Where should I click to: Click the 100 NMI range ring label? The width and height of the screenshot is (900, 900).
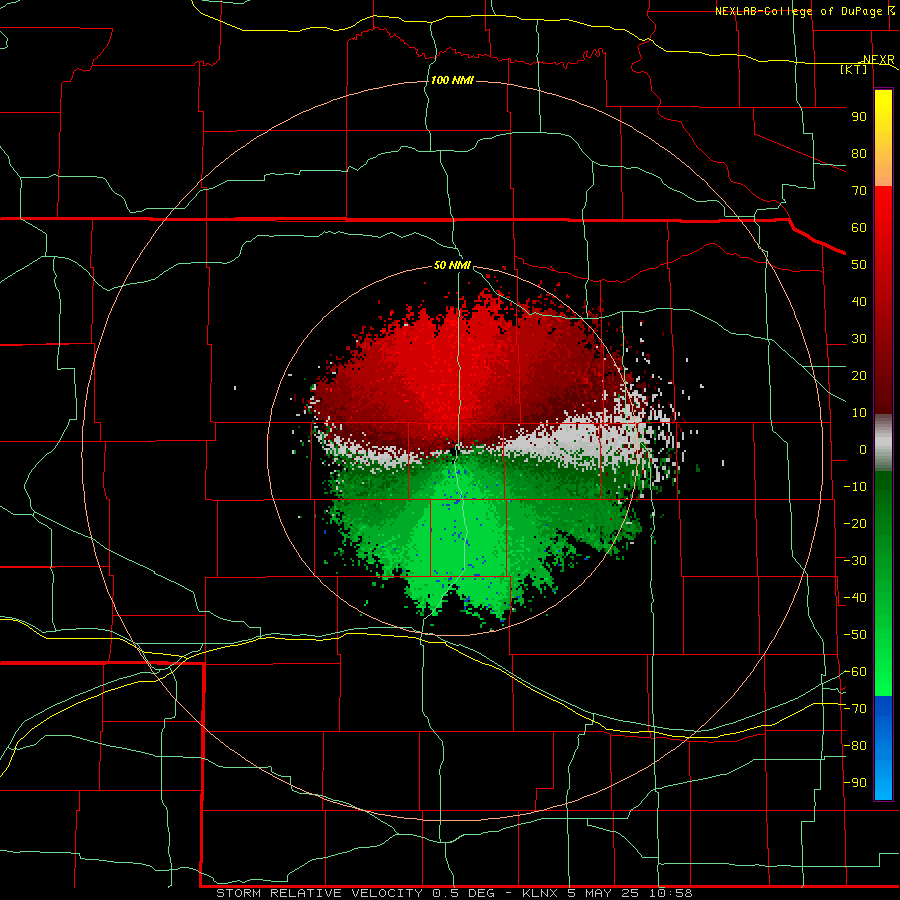coord(452,80)
